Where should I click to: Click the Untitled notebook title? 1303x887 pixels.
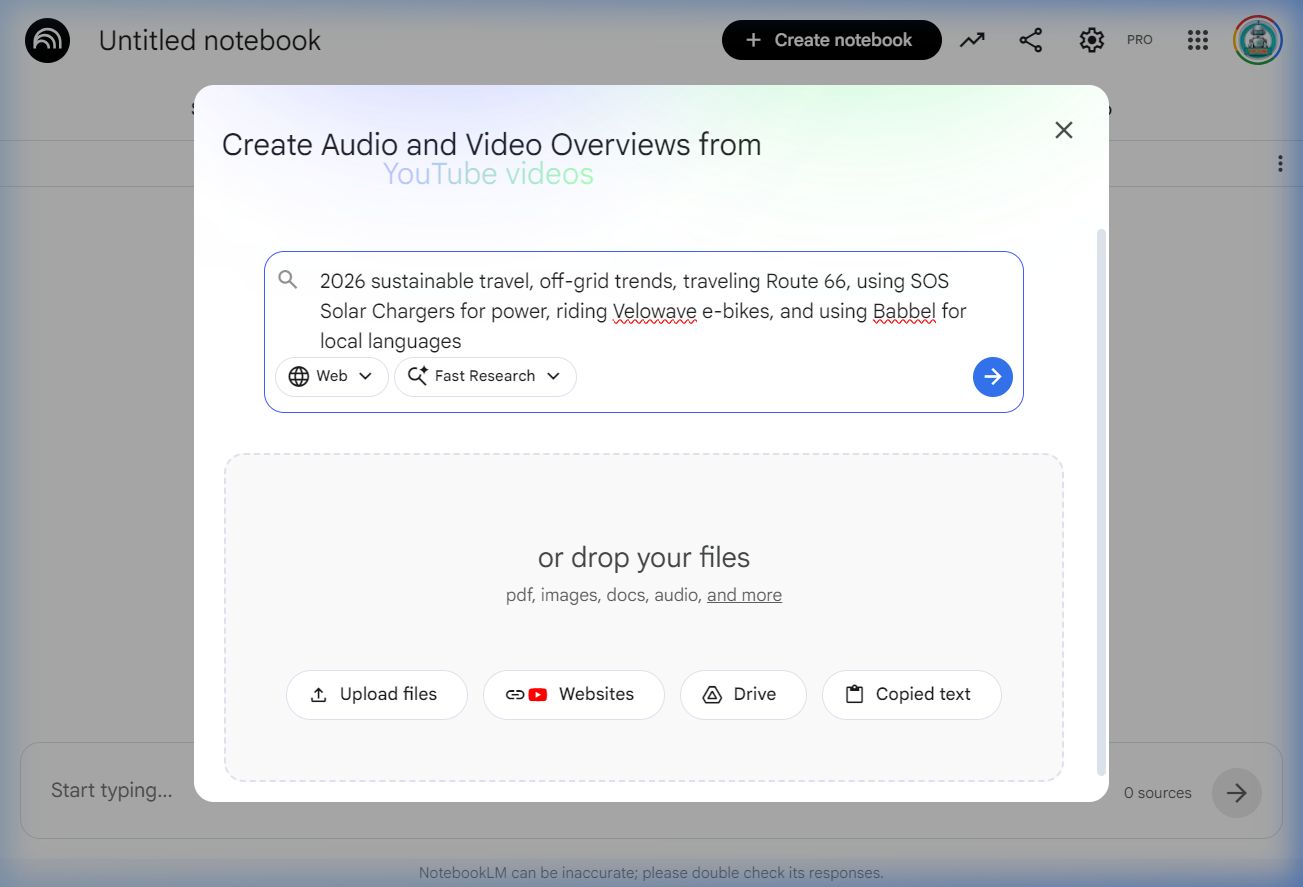210,41
